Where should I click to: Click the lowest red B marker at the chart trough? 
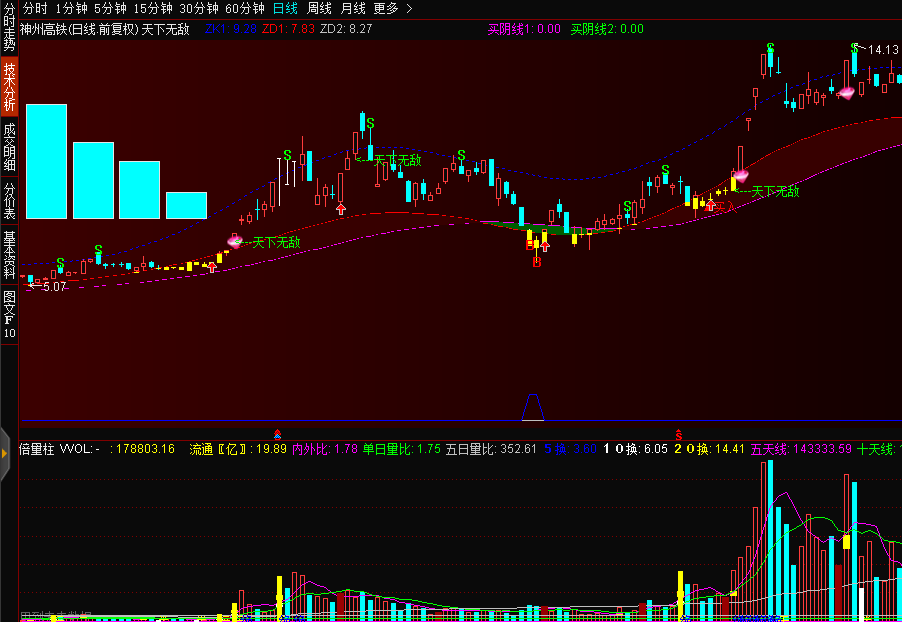(537, 262)
